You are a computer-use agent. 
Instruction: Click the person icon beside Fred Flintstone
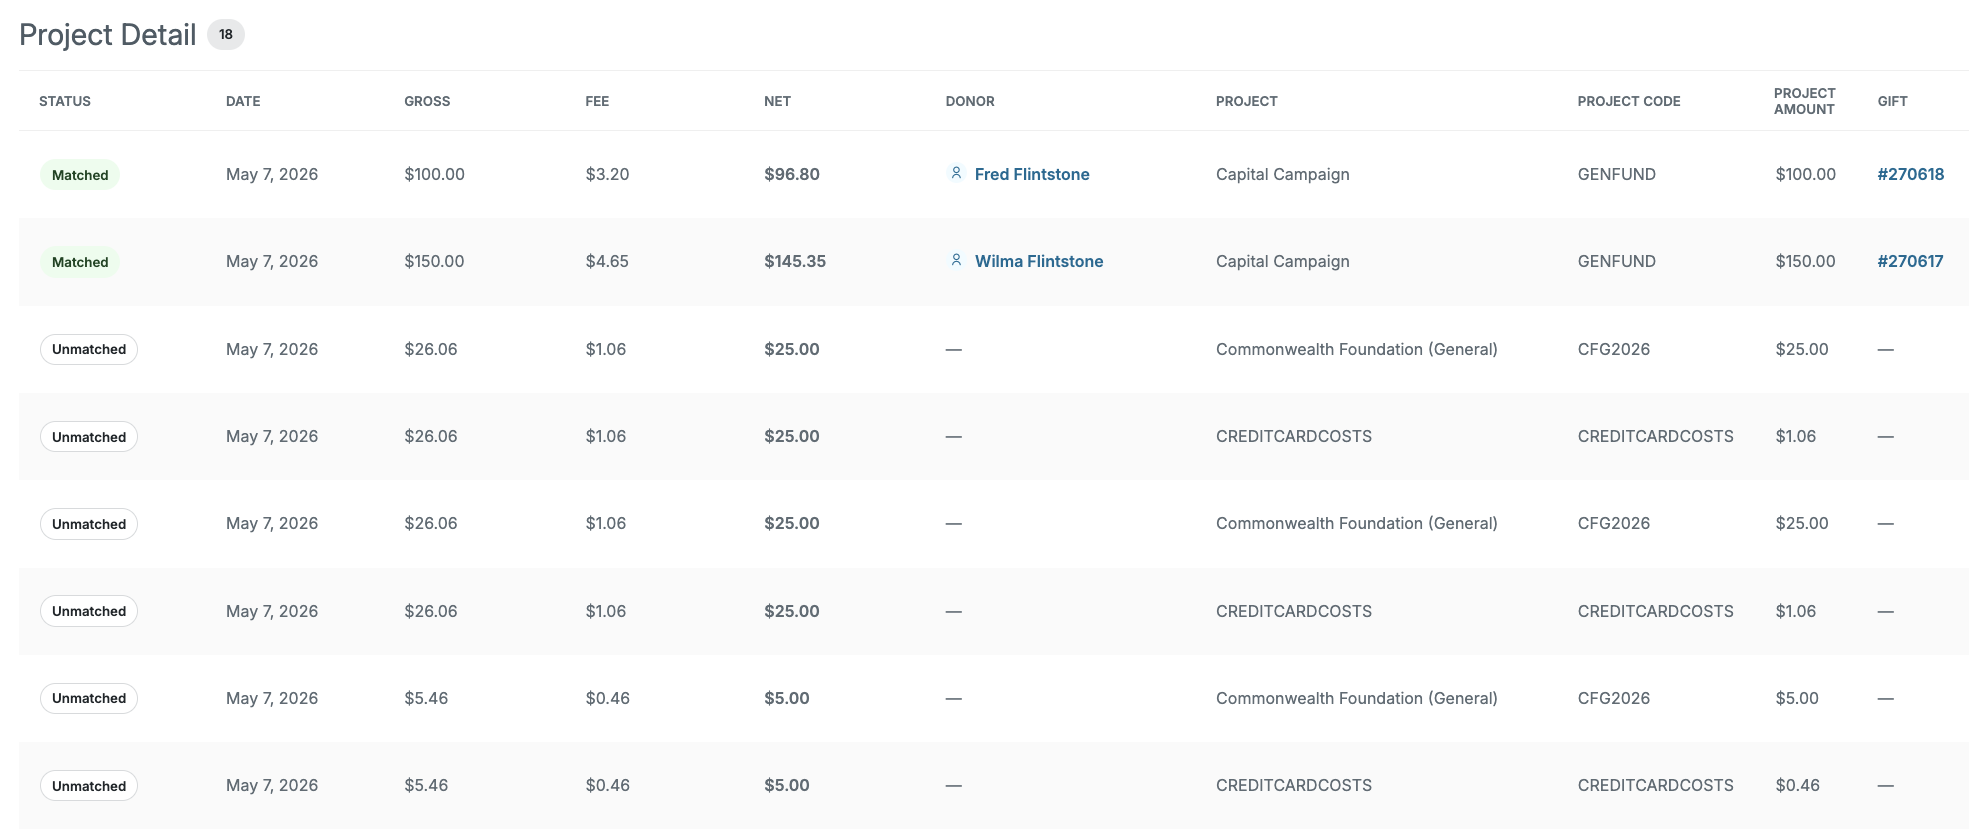pyautogui.click(x=956, y=173)
